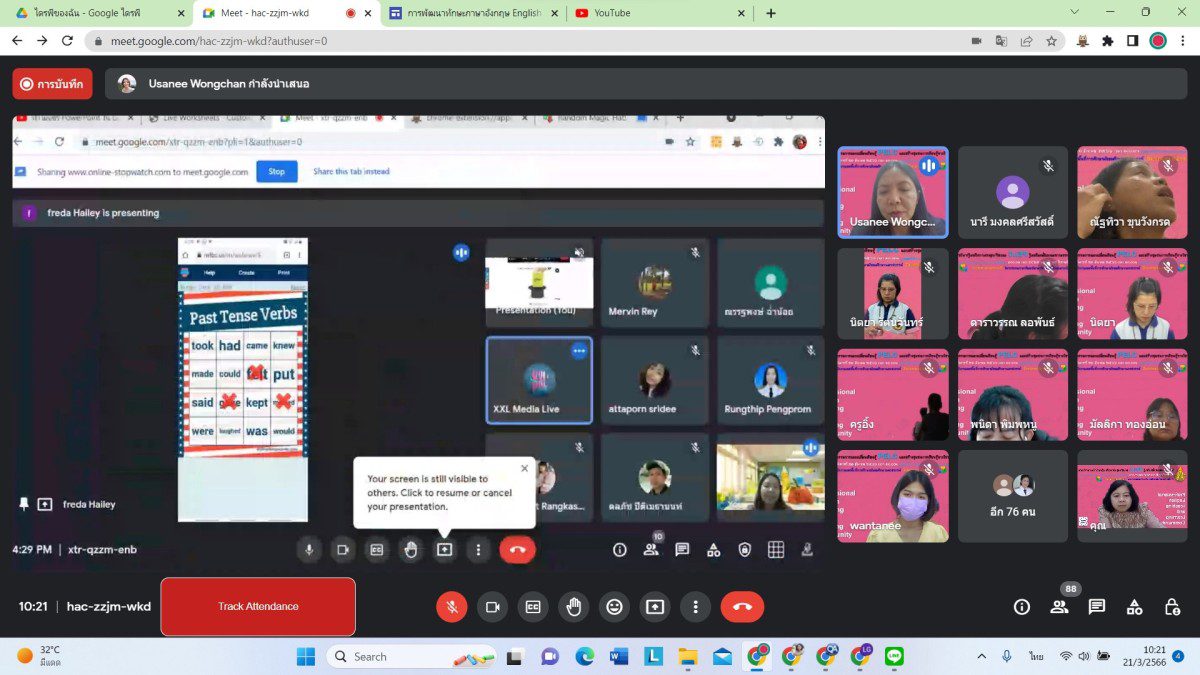Viewport: 1200px width, 675px height.
Task: Click the Stop sharing button in presentation
Action: click(x=277, y=171)
